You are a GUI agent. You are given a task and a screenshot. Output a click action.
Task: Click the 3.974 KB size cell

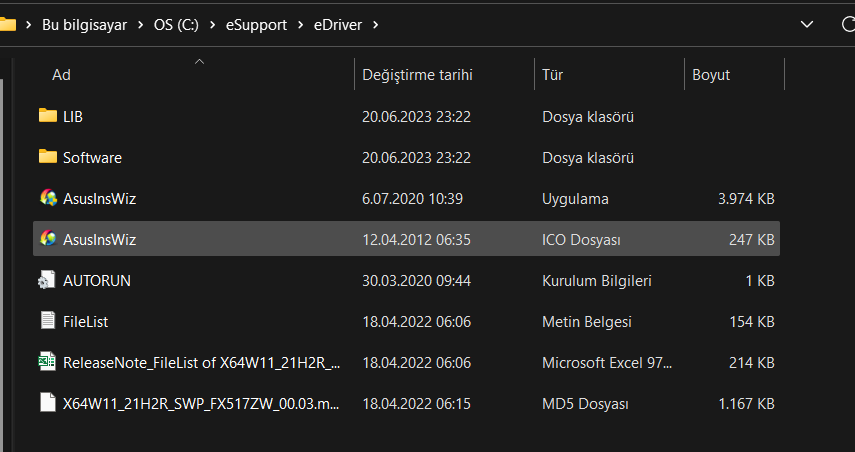(x=746, y=198)
